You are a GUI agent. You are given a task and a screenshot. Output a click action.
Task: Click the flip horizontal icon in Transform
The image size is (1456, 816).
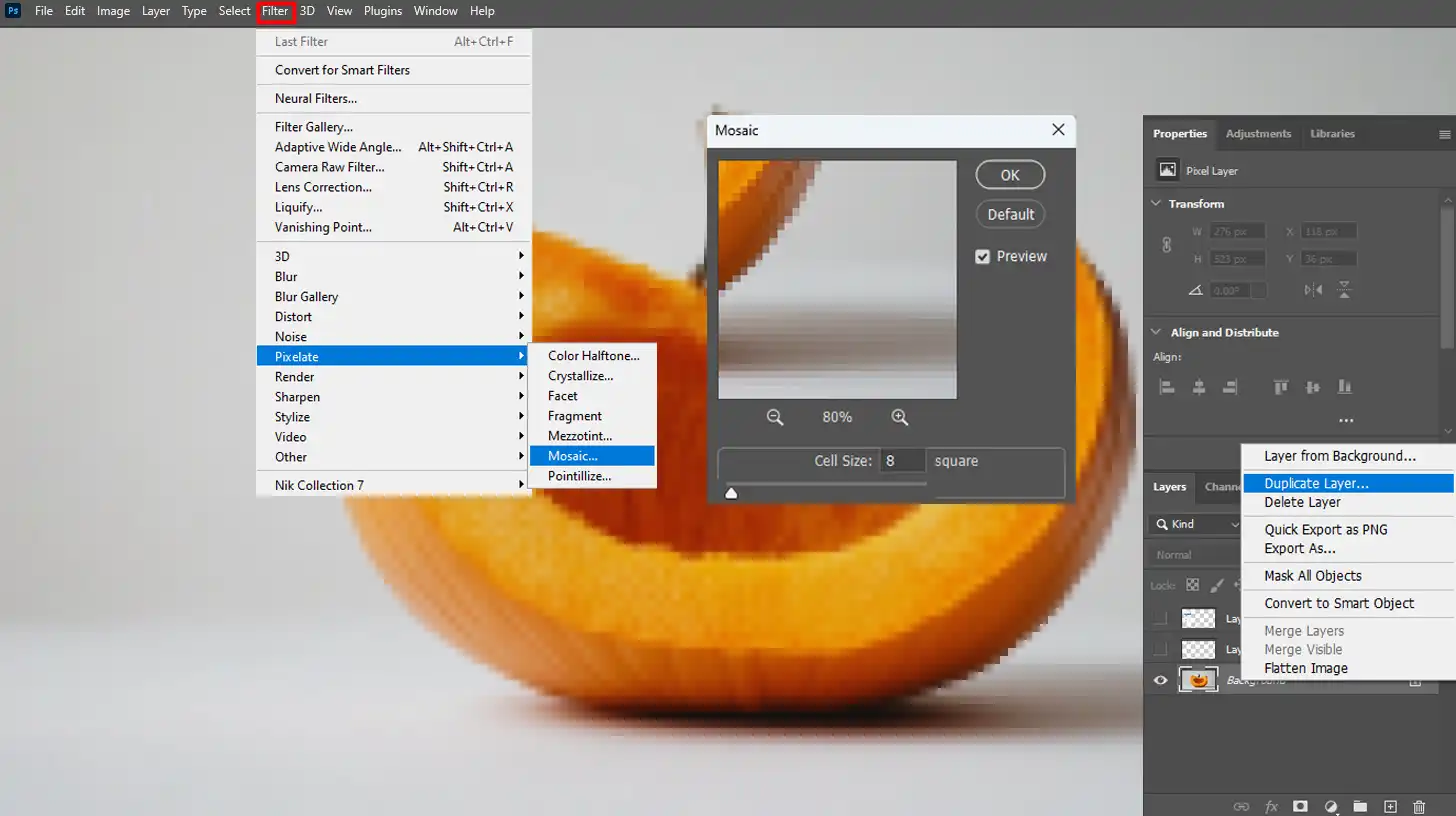1313,290
